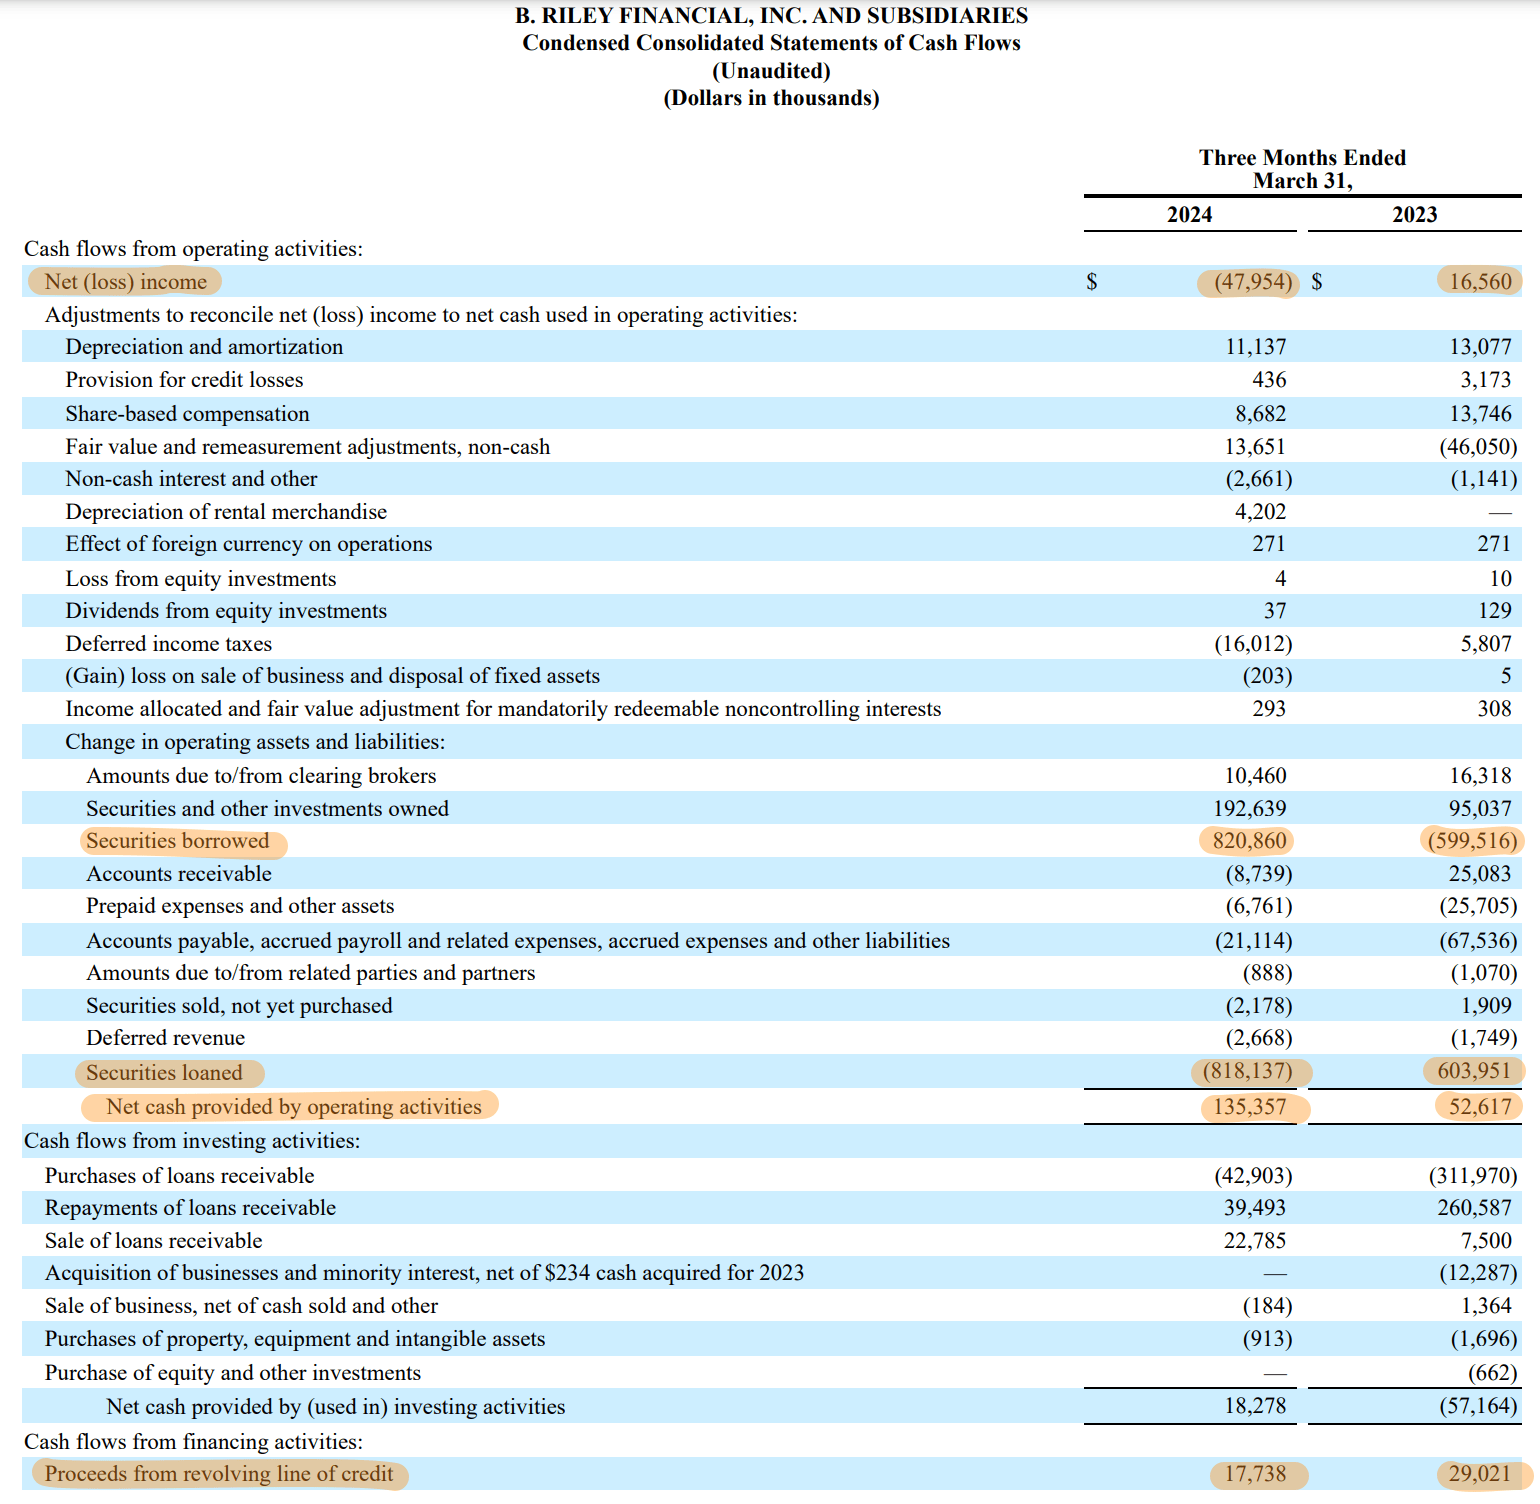Click 'Amounts due to/from clearing brokers' label
This screenshot has width=1540, height=1504.
pos(261,776)
